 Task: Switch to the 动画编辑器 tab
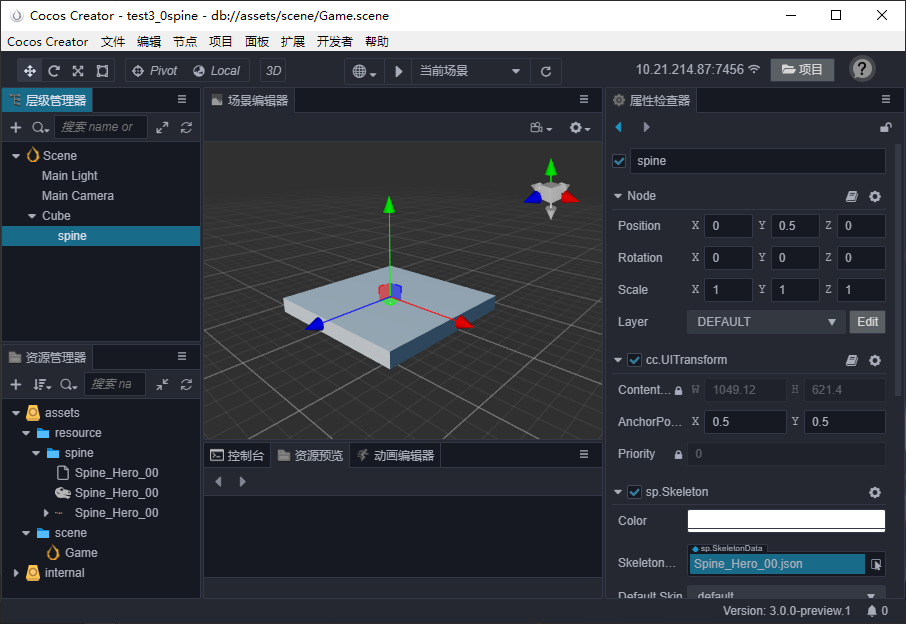pyautogui.click(x=395, y=455)
